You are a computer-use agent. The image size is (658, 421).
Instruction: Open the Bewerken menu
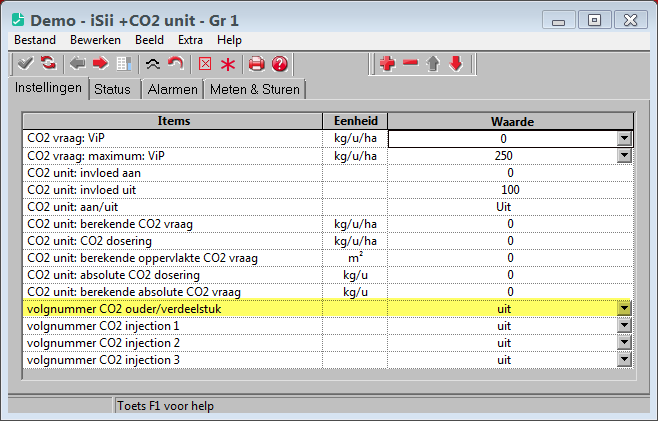click(x=95, y=40)
